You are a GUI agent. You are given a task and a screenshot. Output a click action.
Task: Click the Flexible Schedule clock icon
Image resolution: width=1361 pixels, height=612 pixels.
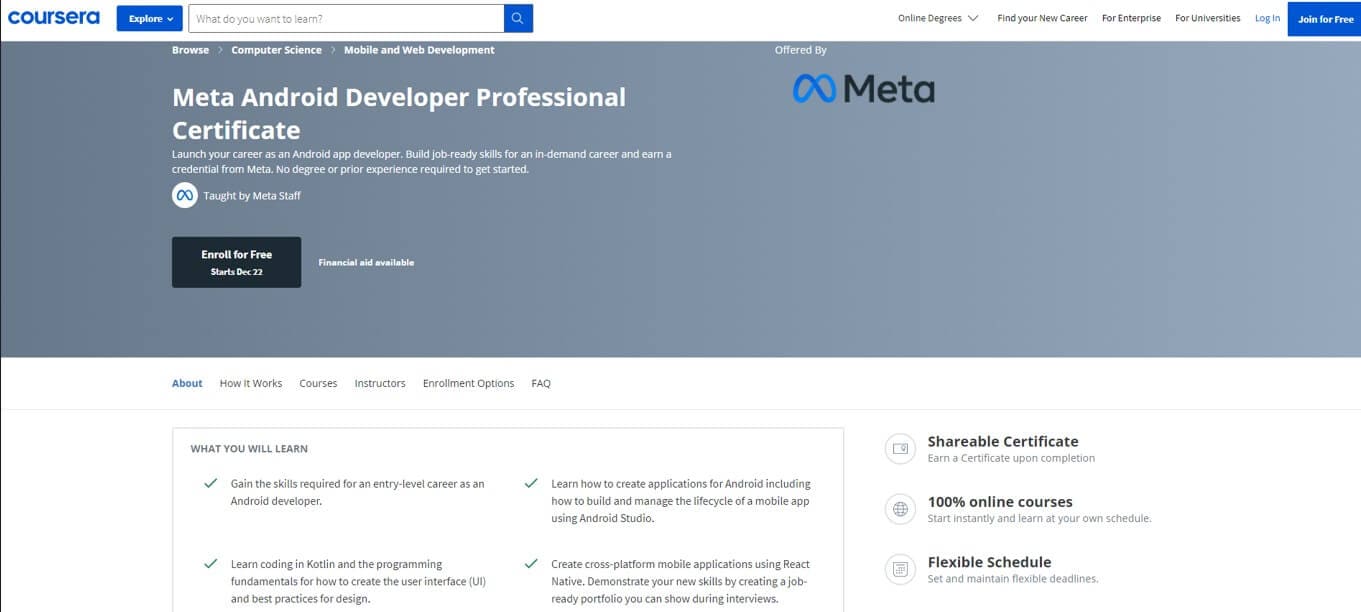coord(899,569)
